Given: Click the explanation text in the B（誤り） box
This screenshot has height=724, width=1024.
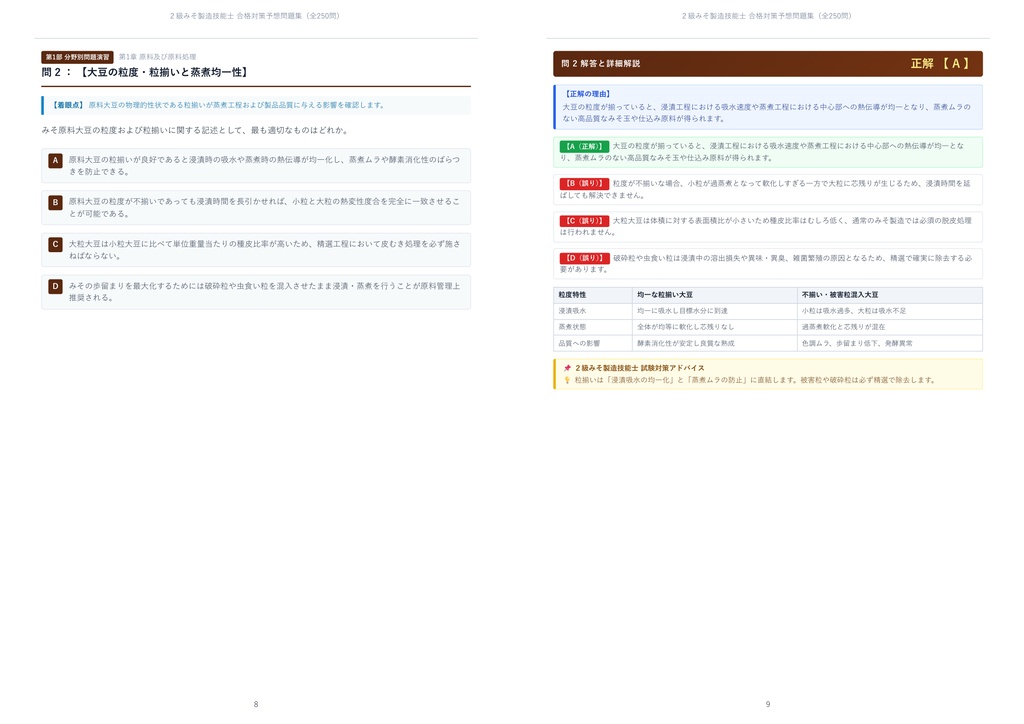Looking at the screenshot, I should click(765, 189).
